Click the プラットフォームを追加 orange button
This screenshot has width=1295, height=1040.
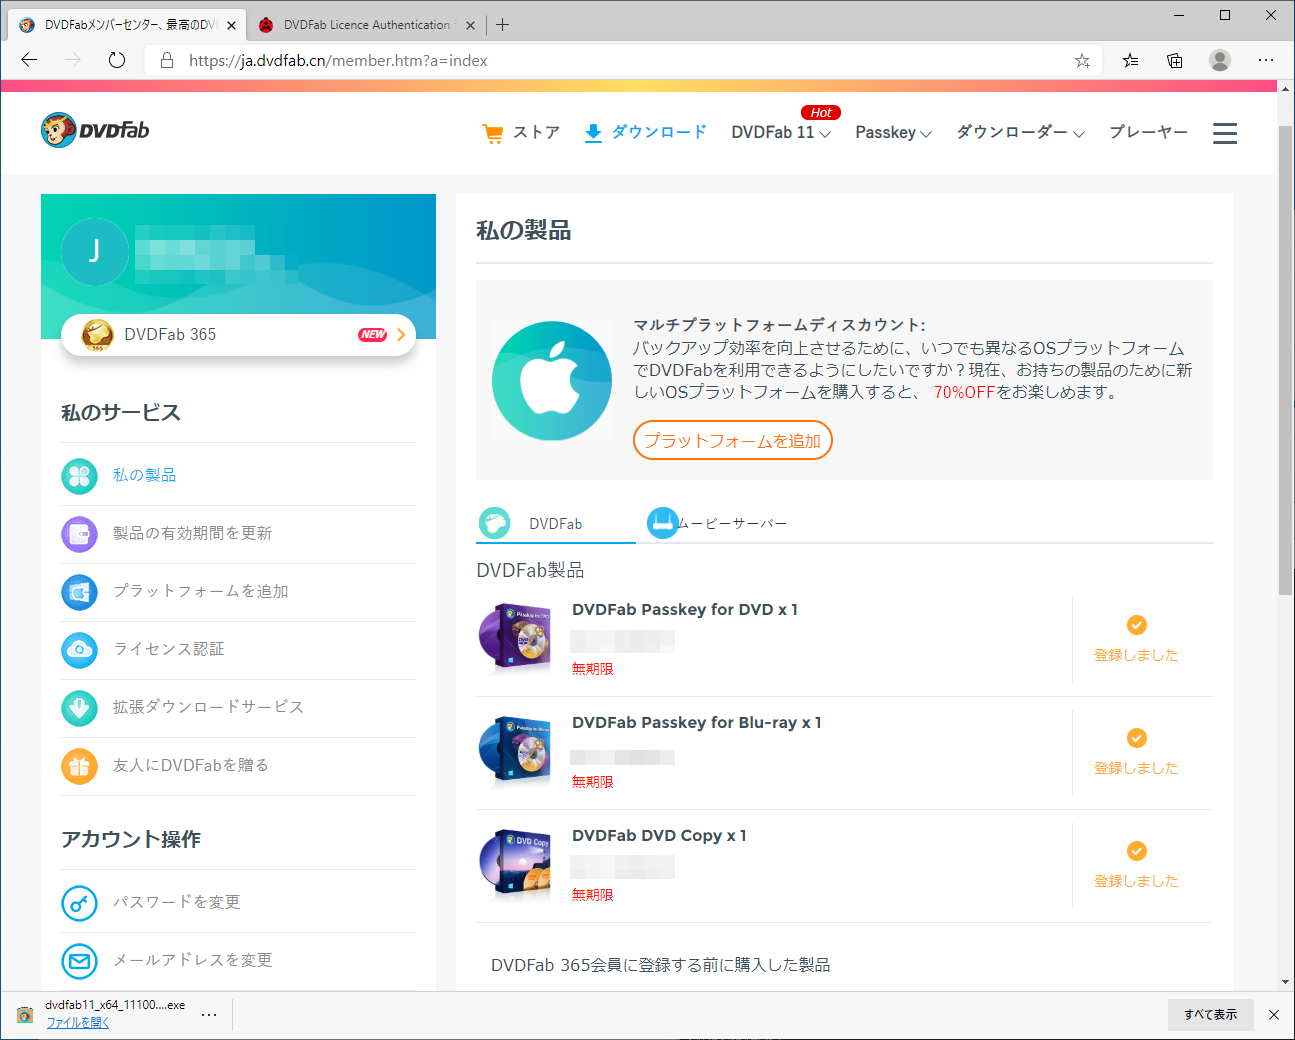[733, 441]
